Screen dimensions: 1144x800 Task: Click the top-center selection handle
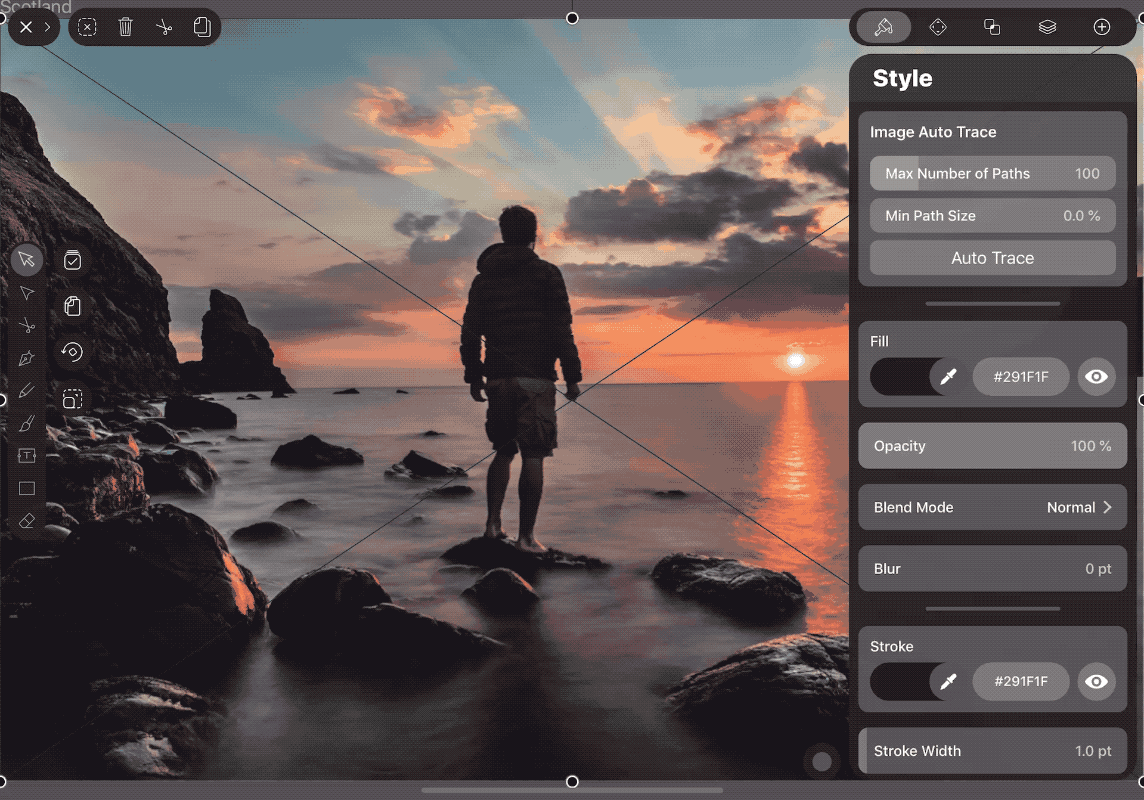click(x=572, y=18)
